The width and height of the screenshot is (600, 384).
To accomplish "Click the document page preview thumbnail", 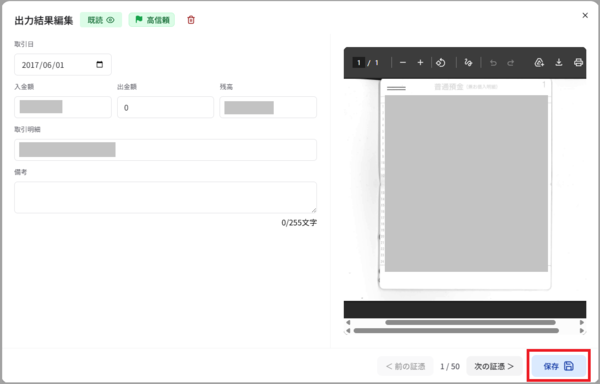I will click(x=465, y=184).
